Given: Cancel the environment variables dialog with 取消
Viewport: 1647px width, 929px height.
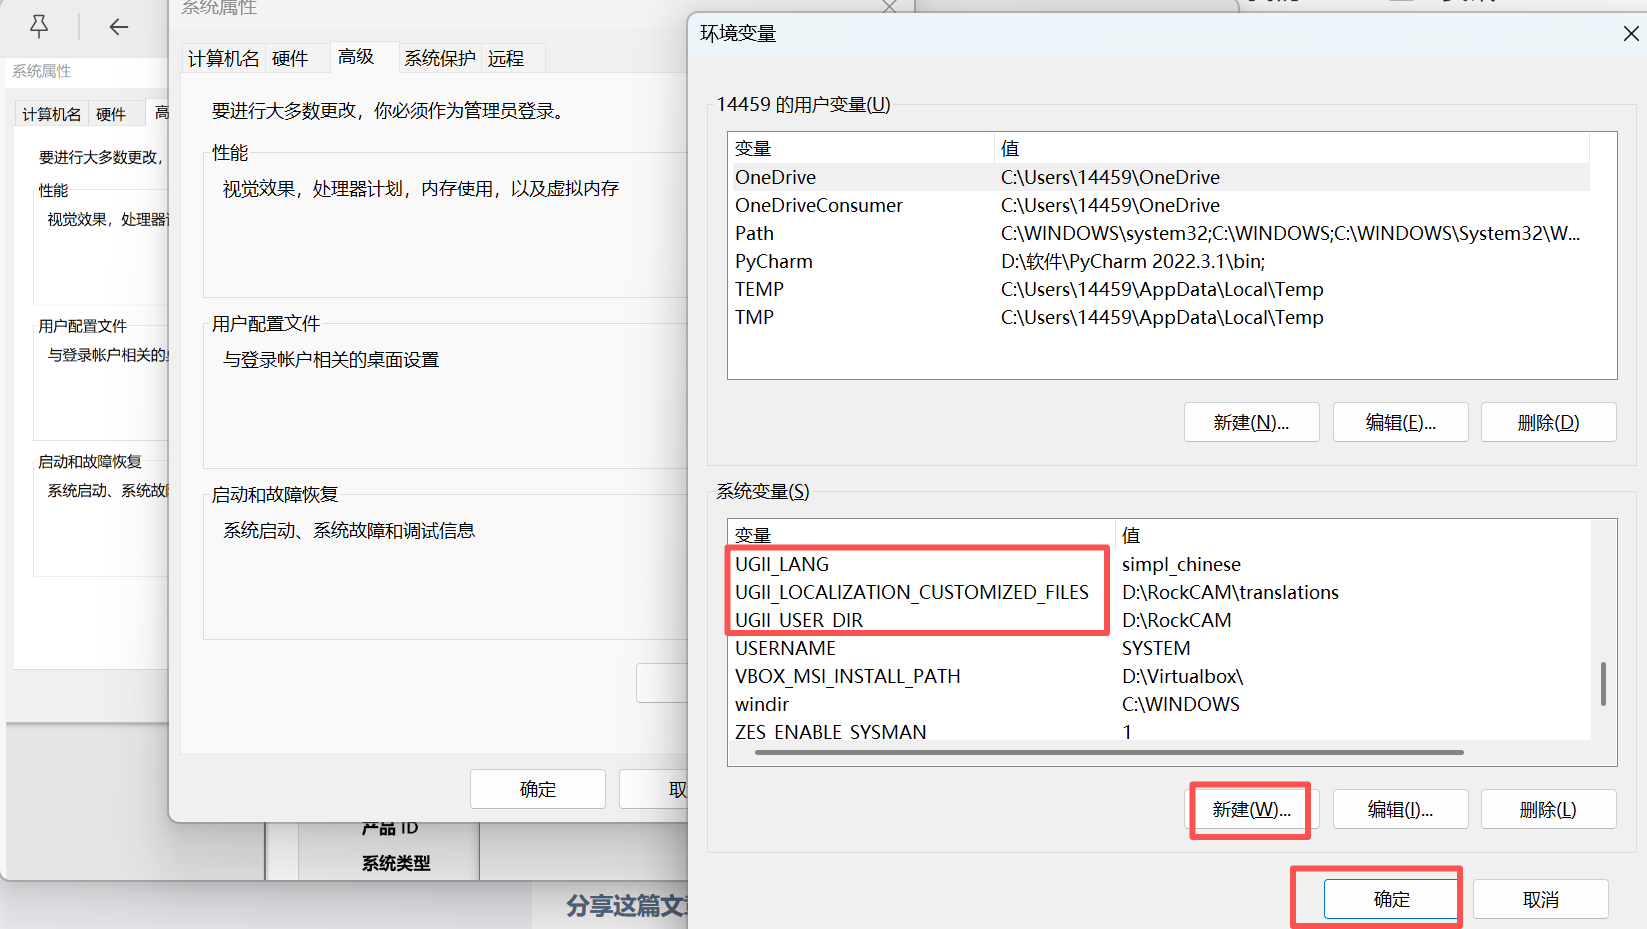Looking at the screenshot, I should [x=1540, y=899].
